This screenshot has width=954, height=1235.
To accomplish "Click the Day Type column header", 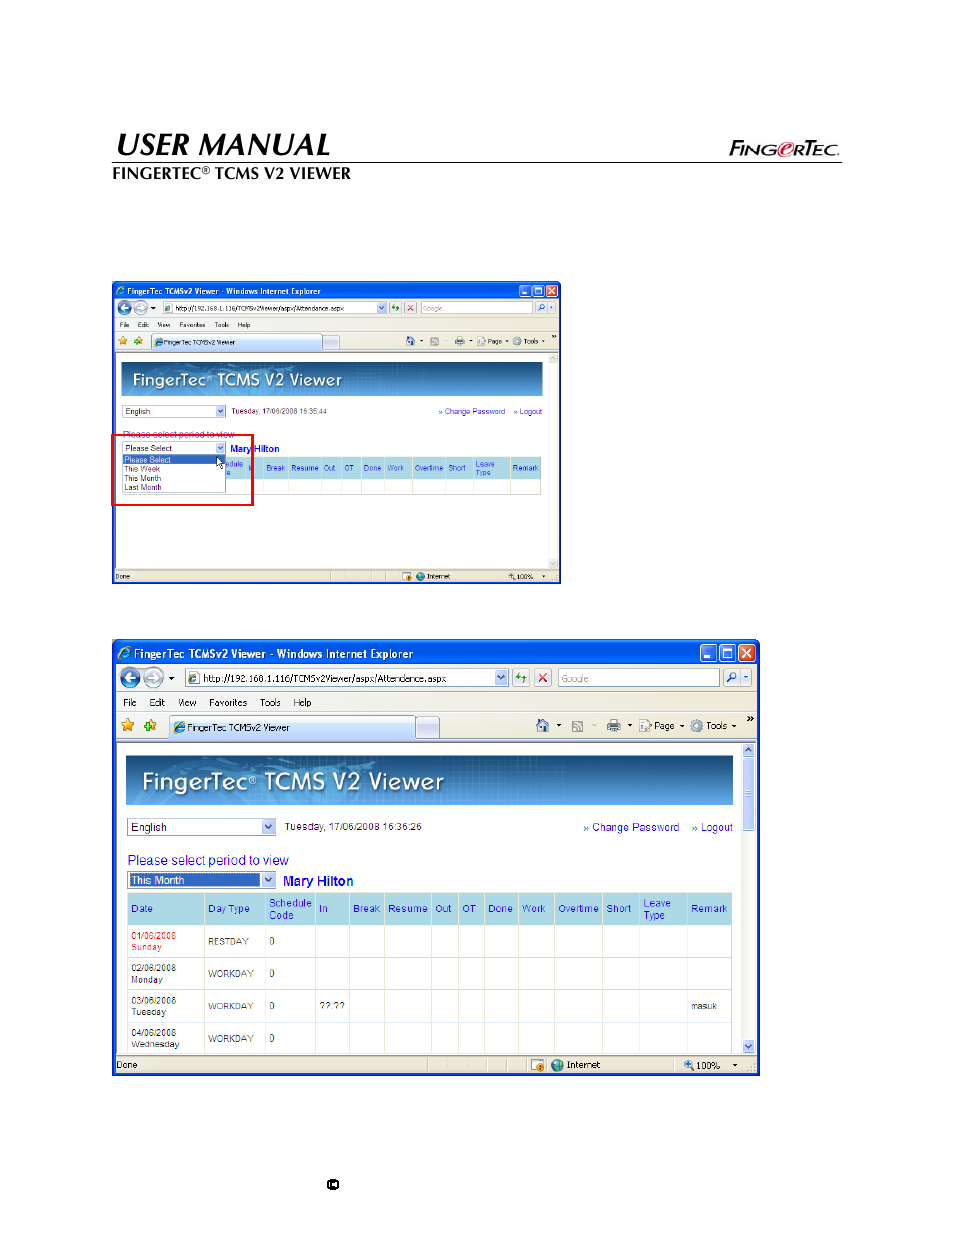I will tap(229, 909).
